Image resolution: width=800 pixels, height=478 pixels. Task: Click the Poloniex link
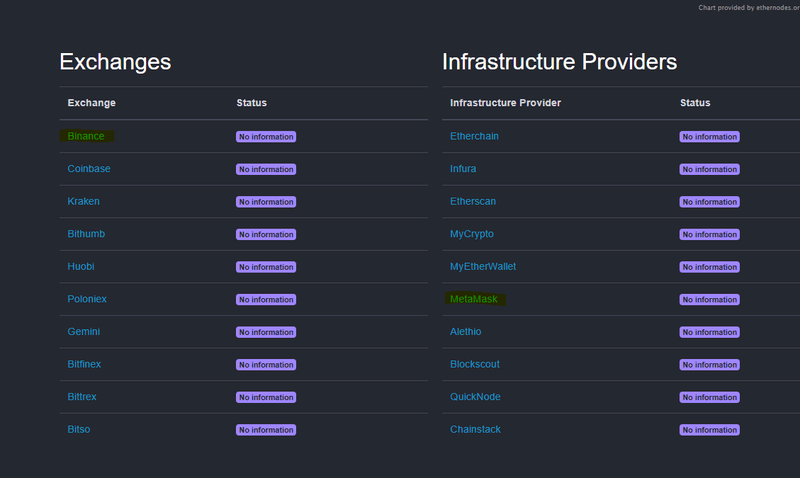(88, 299)
